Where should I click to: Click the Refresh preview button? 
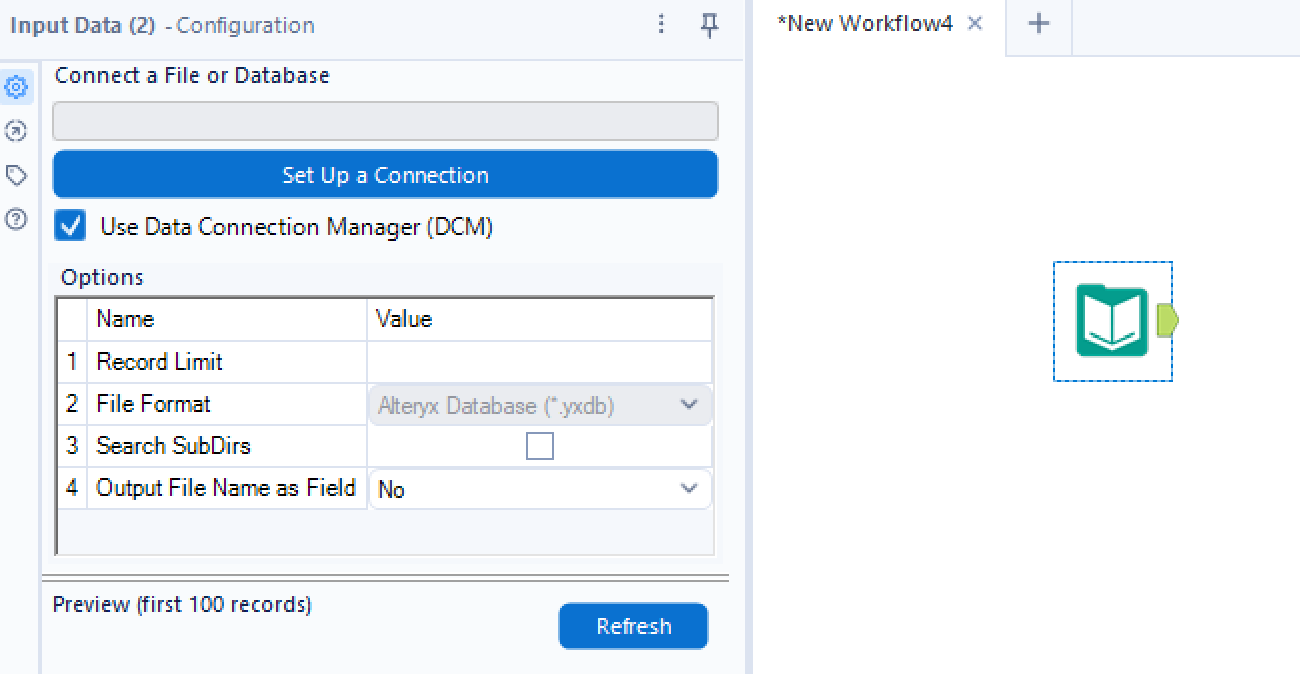click(x=633, y=626)
